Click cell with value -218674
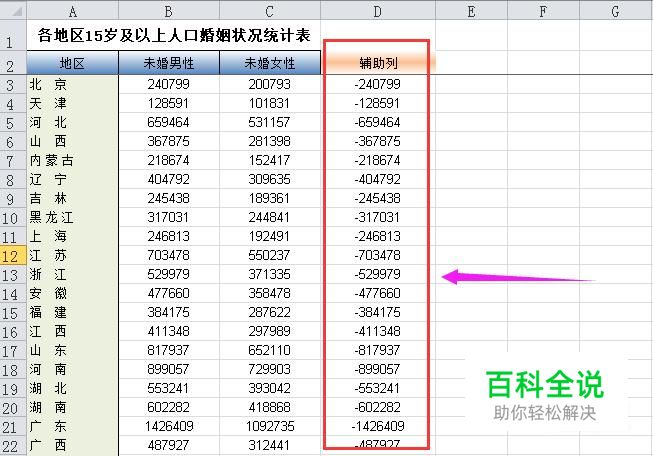Screen dimensions: 653x456 [x=378, y=161]
